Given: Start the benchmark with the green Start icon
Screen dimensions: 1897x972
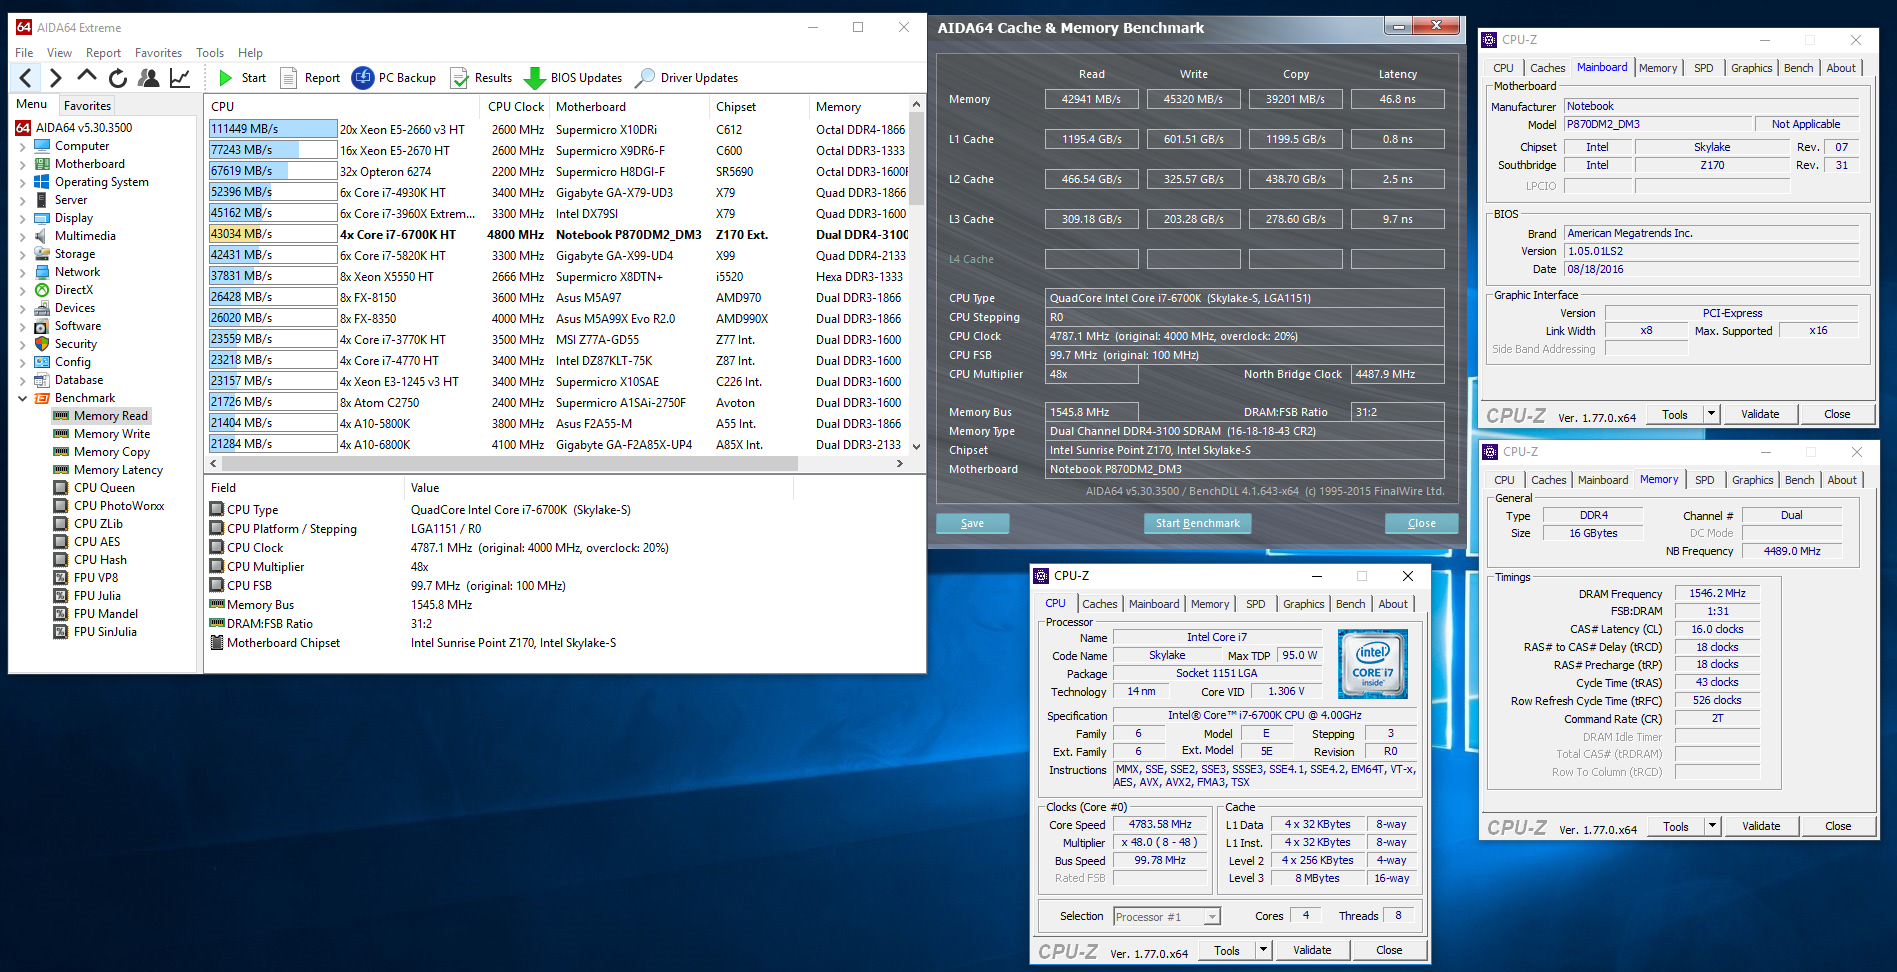Looking at the screenshot, I should [x=225, y=78].
